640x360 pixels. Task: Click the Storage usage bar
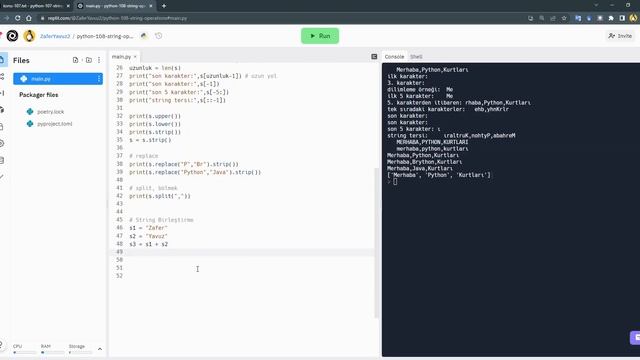tap(80, 352)
